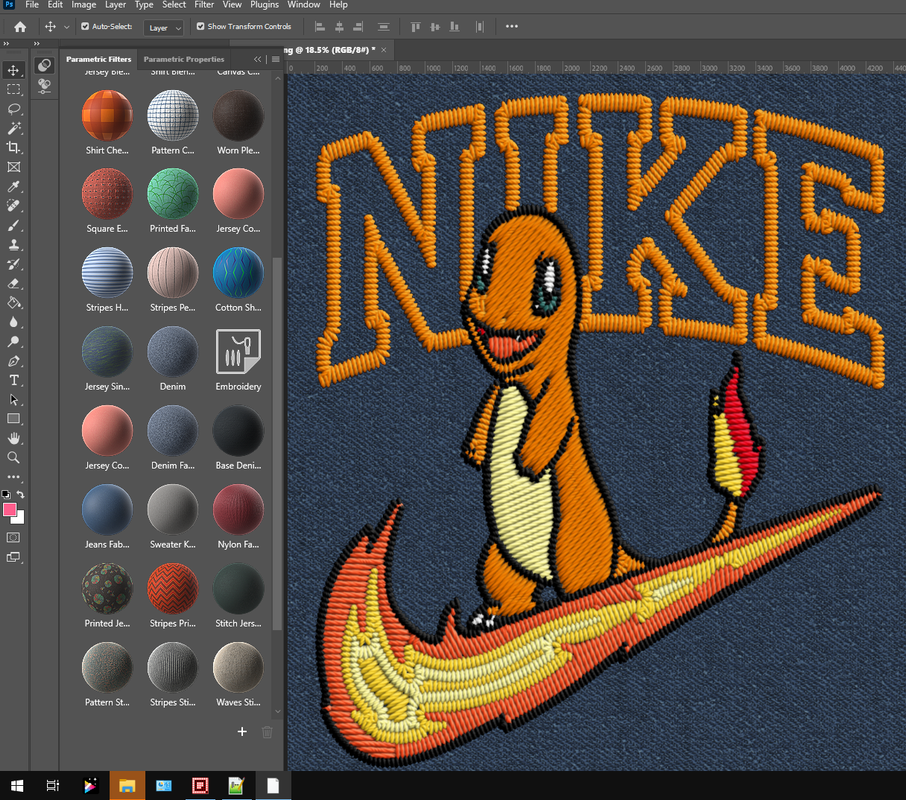
Task: Open the Filter menu
Action: [x=204, y=5]
